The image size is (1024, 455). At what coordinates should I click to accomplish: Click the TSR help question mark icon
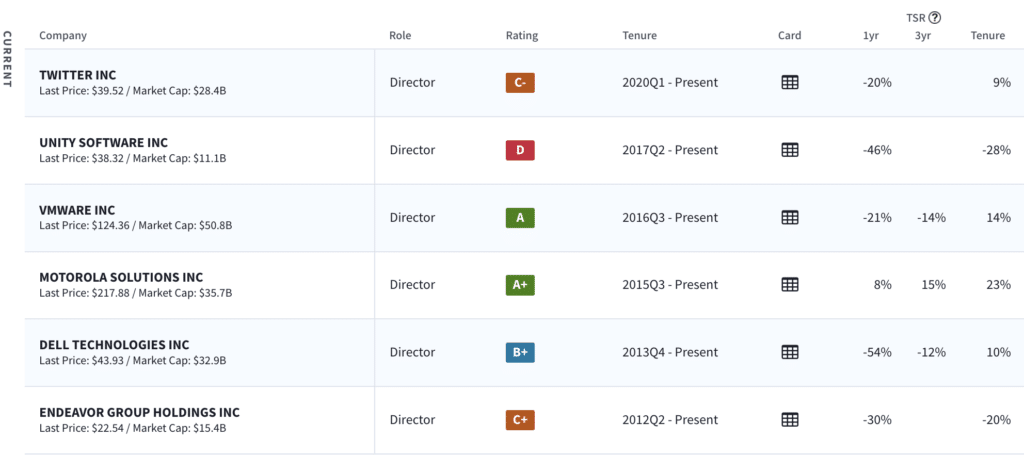(935, 18)
